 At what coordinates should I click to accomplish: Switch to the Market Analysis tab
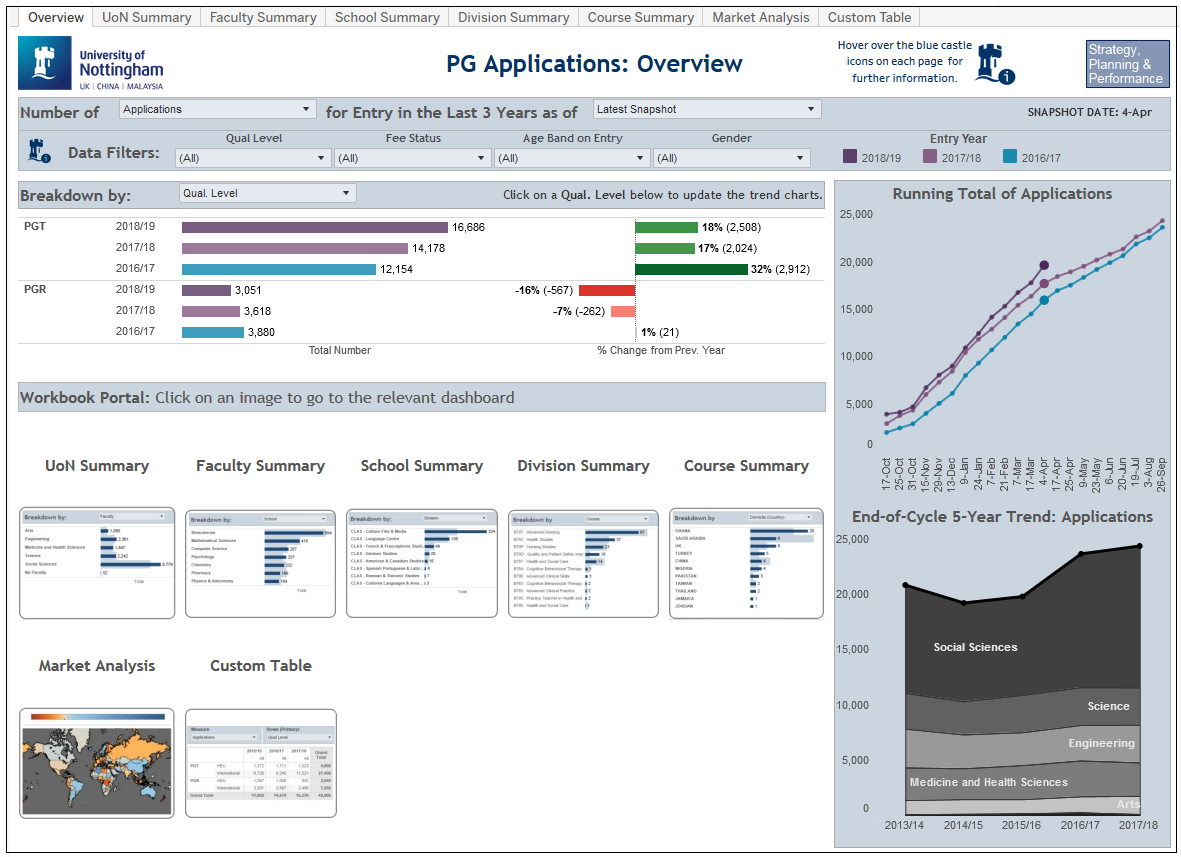760,16
